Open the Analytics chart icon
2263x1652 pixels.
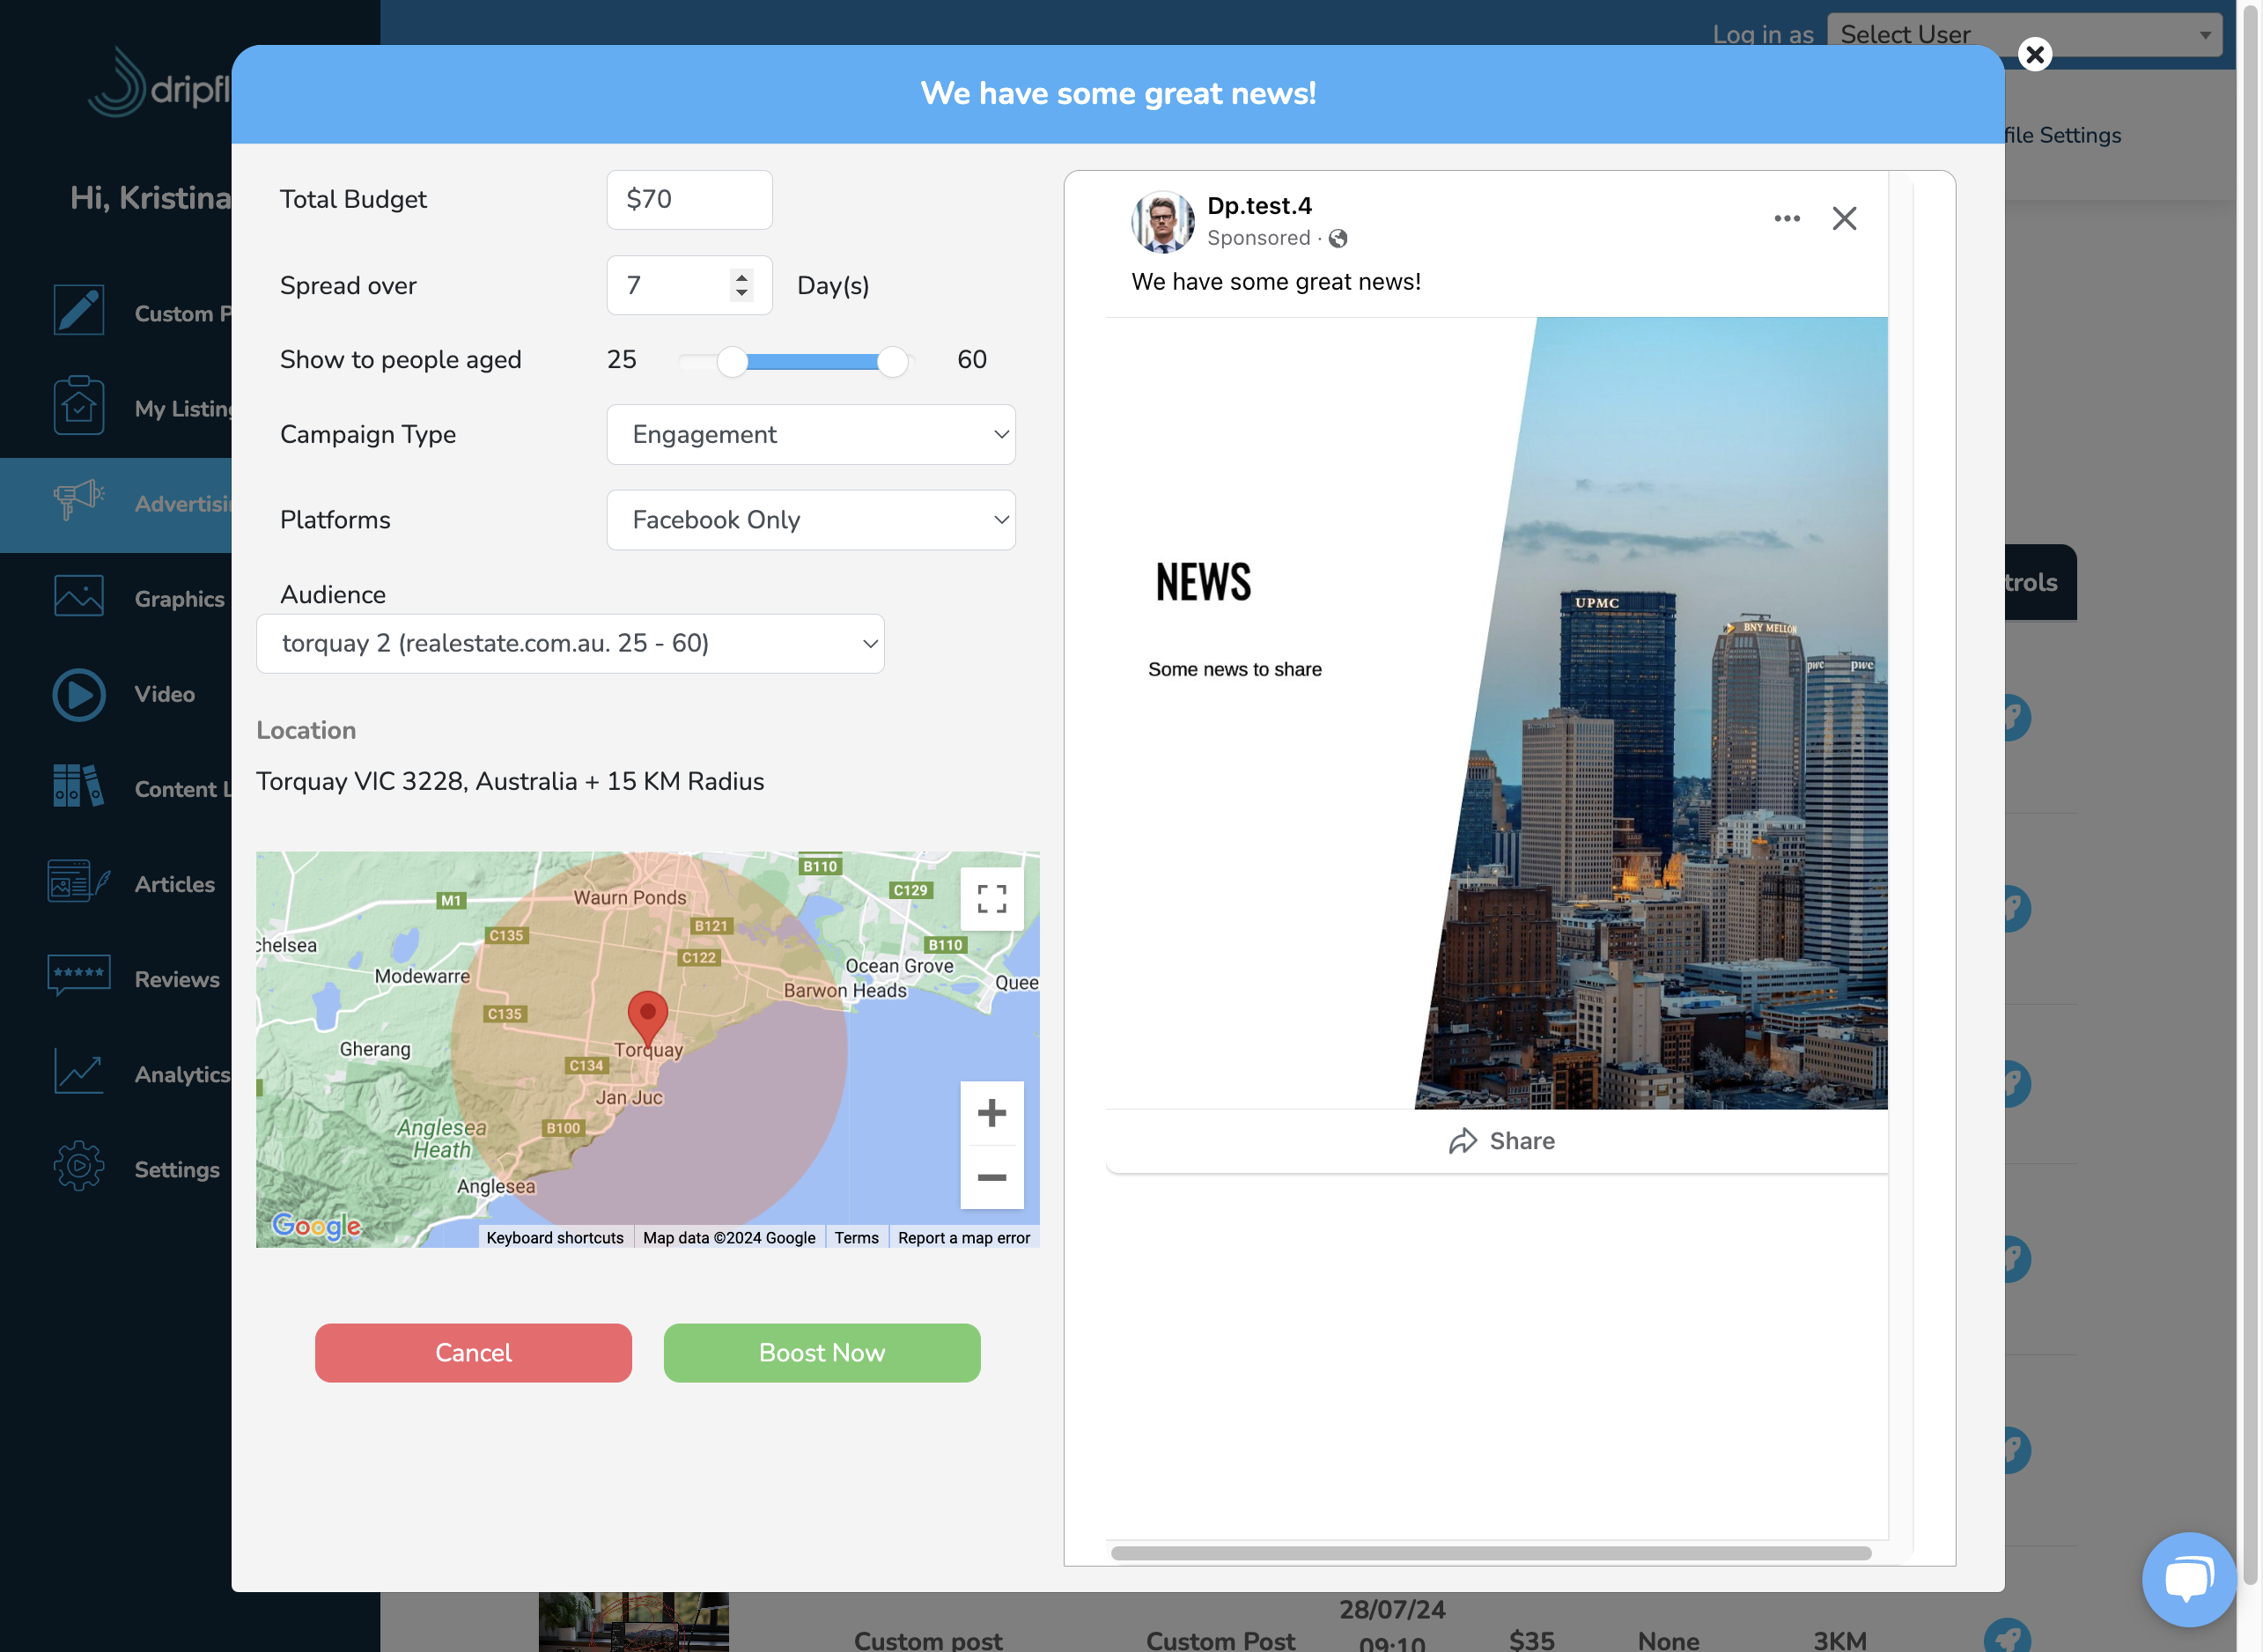(78, 1073)
